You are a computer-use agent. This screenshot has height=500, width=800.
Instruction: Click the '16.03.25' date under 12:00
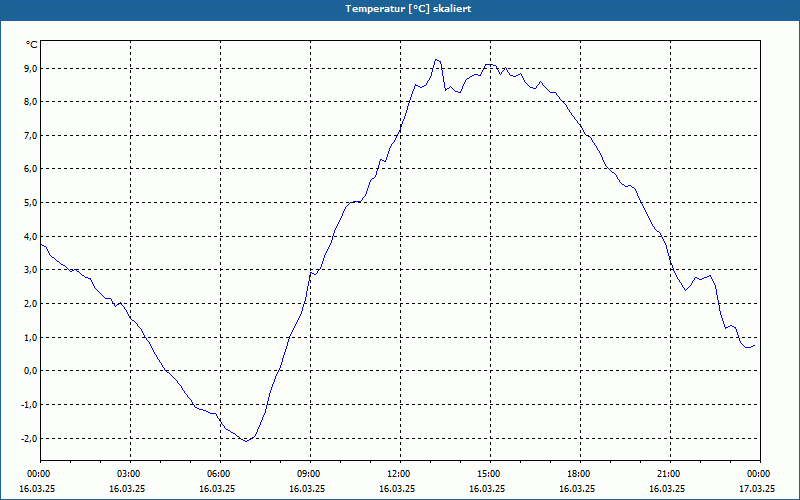[x=397, y=488]
